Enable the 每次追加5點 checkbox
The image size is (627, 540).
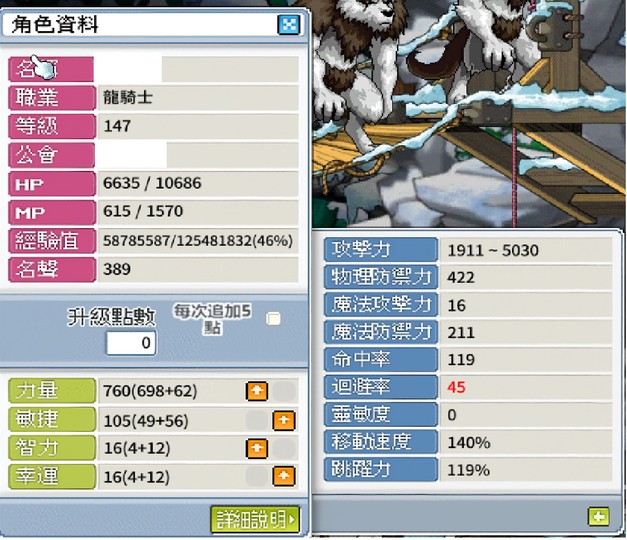click(274, 319)
